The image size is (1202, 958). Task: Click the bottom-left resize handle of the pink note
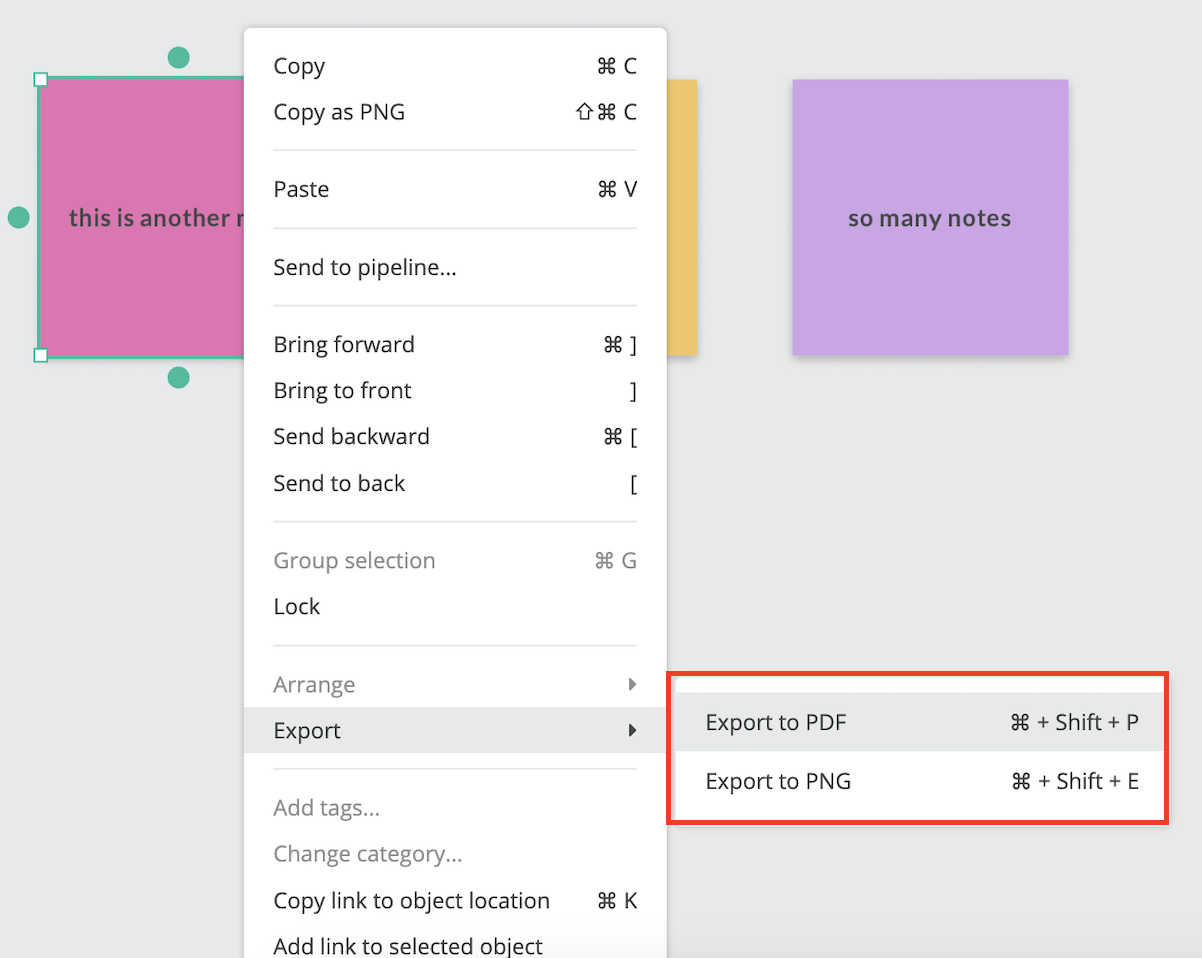pos(41,355)
